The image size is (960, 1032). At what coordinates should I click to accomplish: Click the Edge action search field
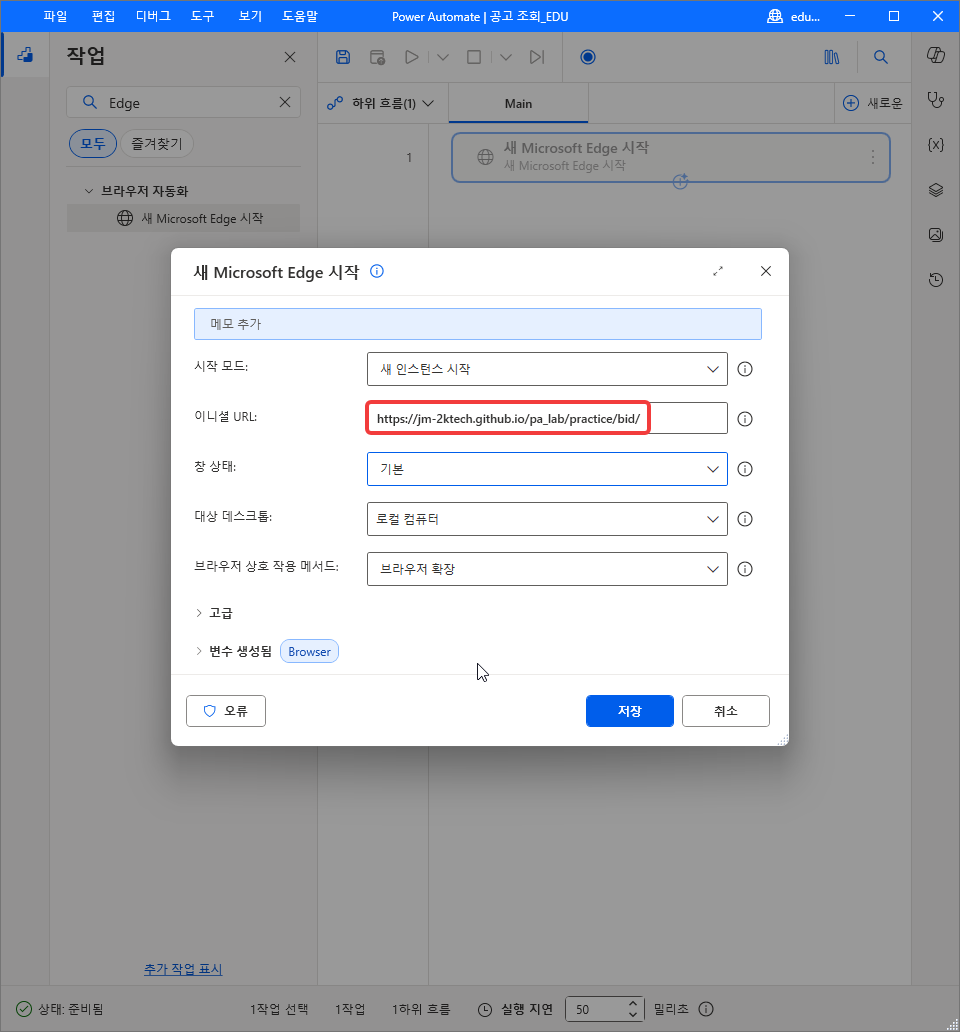coord(184,102)
